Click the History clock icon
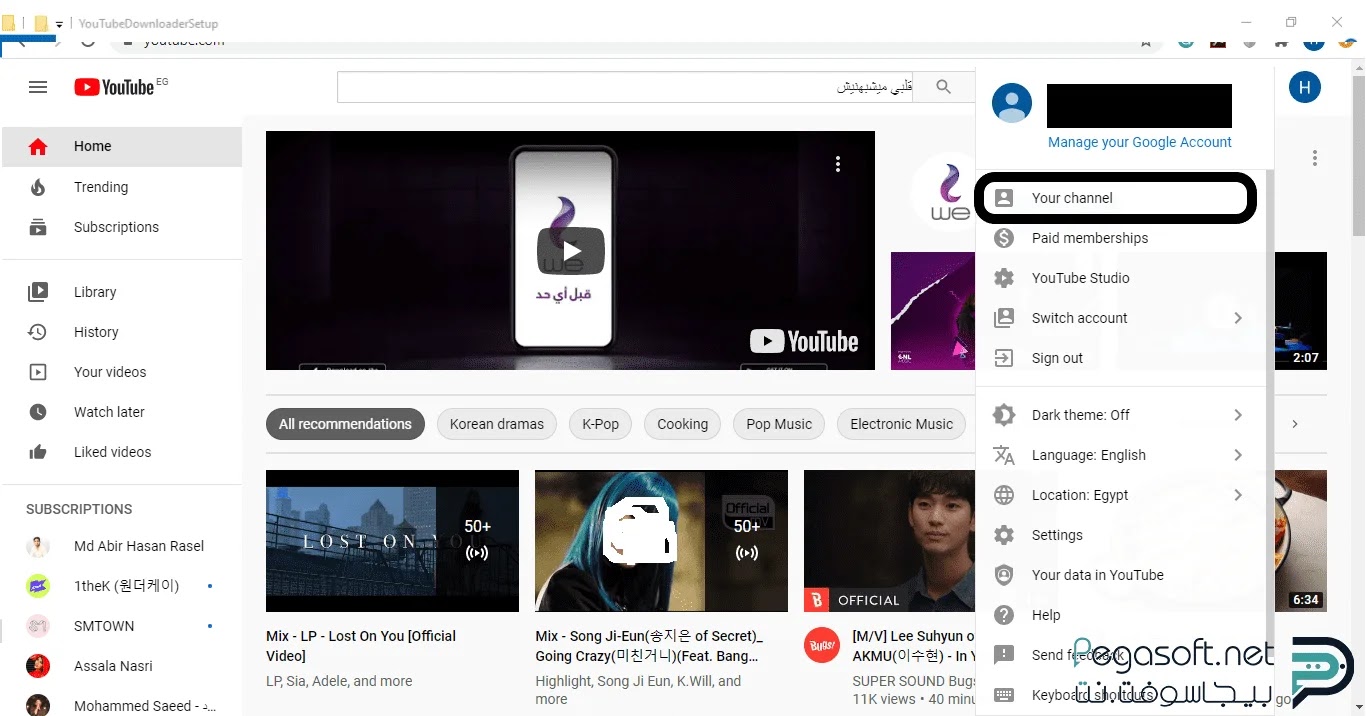 click(x=38, y=332)
